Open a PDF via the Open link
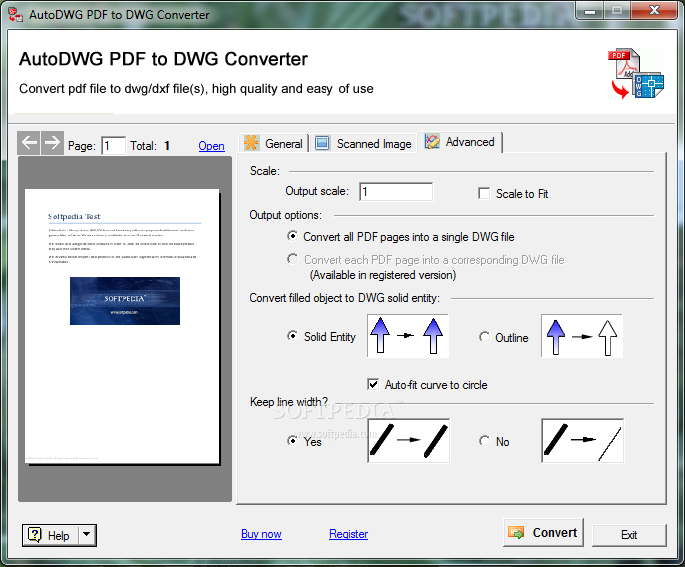The height and width of the screenshot is (567, 685). pos(211,146)
